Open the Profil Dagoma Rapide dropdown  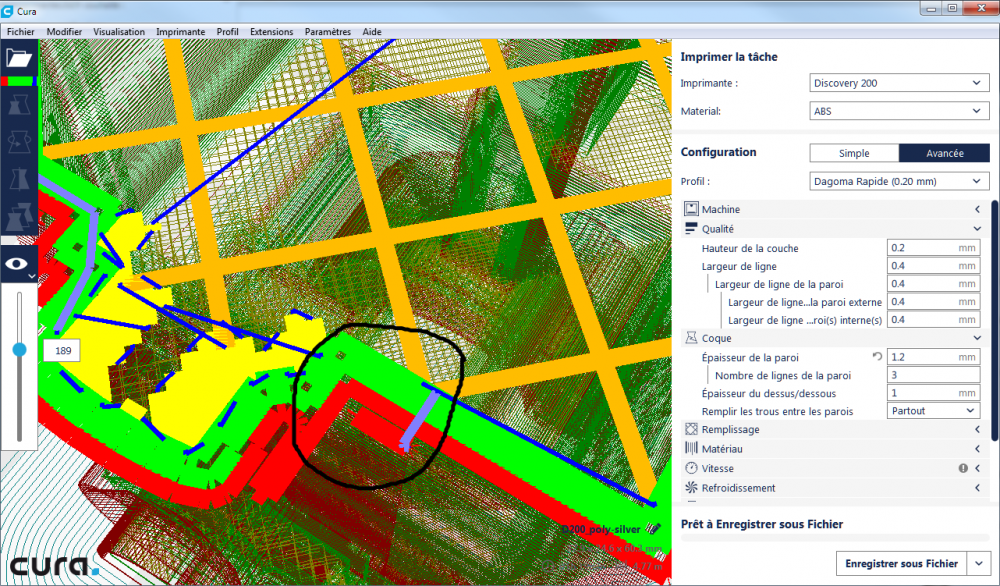pos(899,181)
